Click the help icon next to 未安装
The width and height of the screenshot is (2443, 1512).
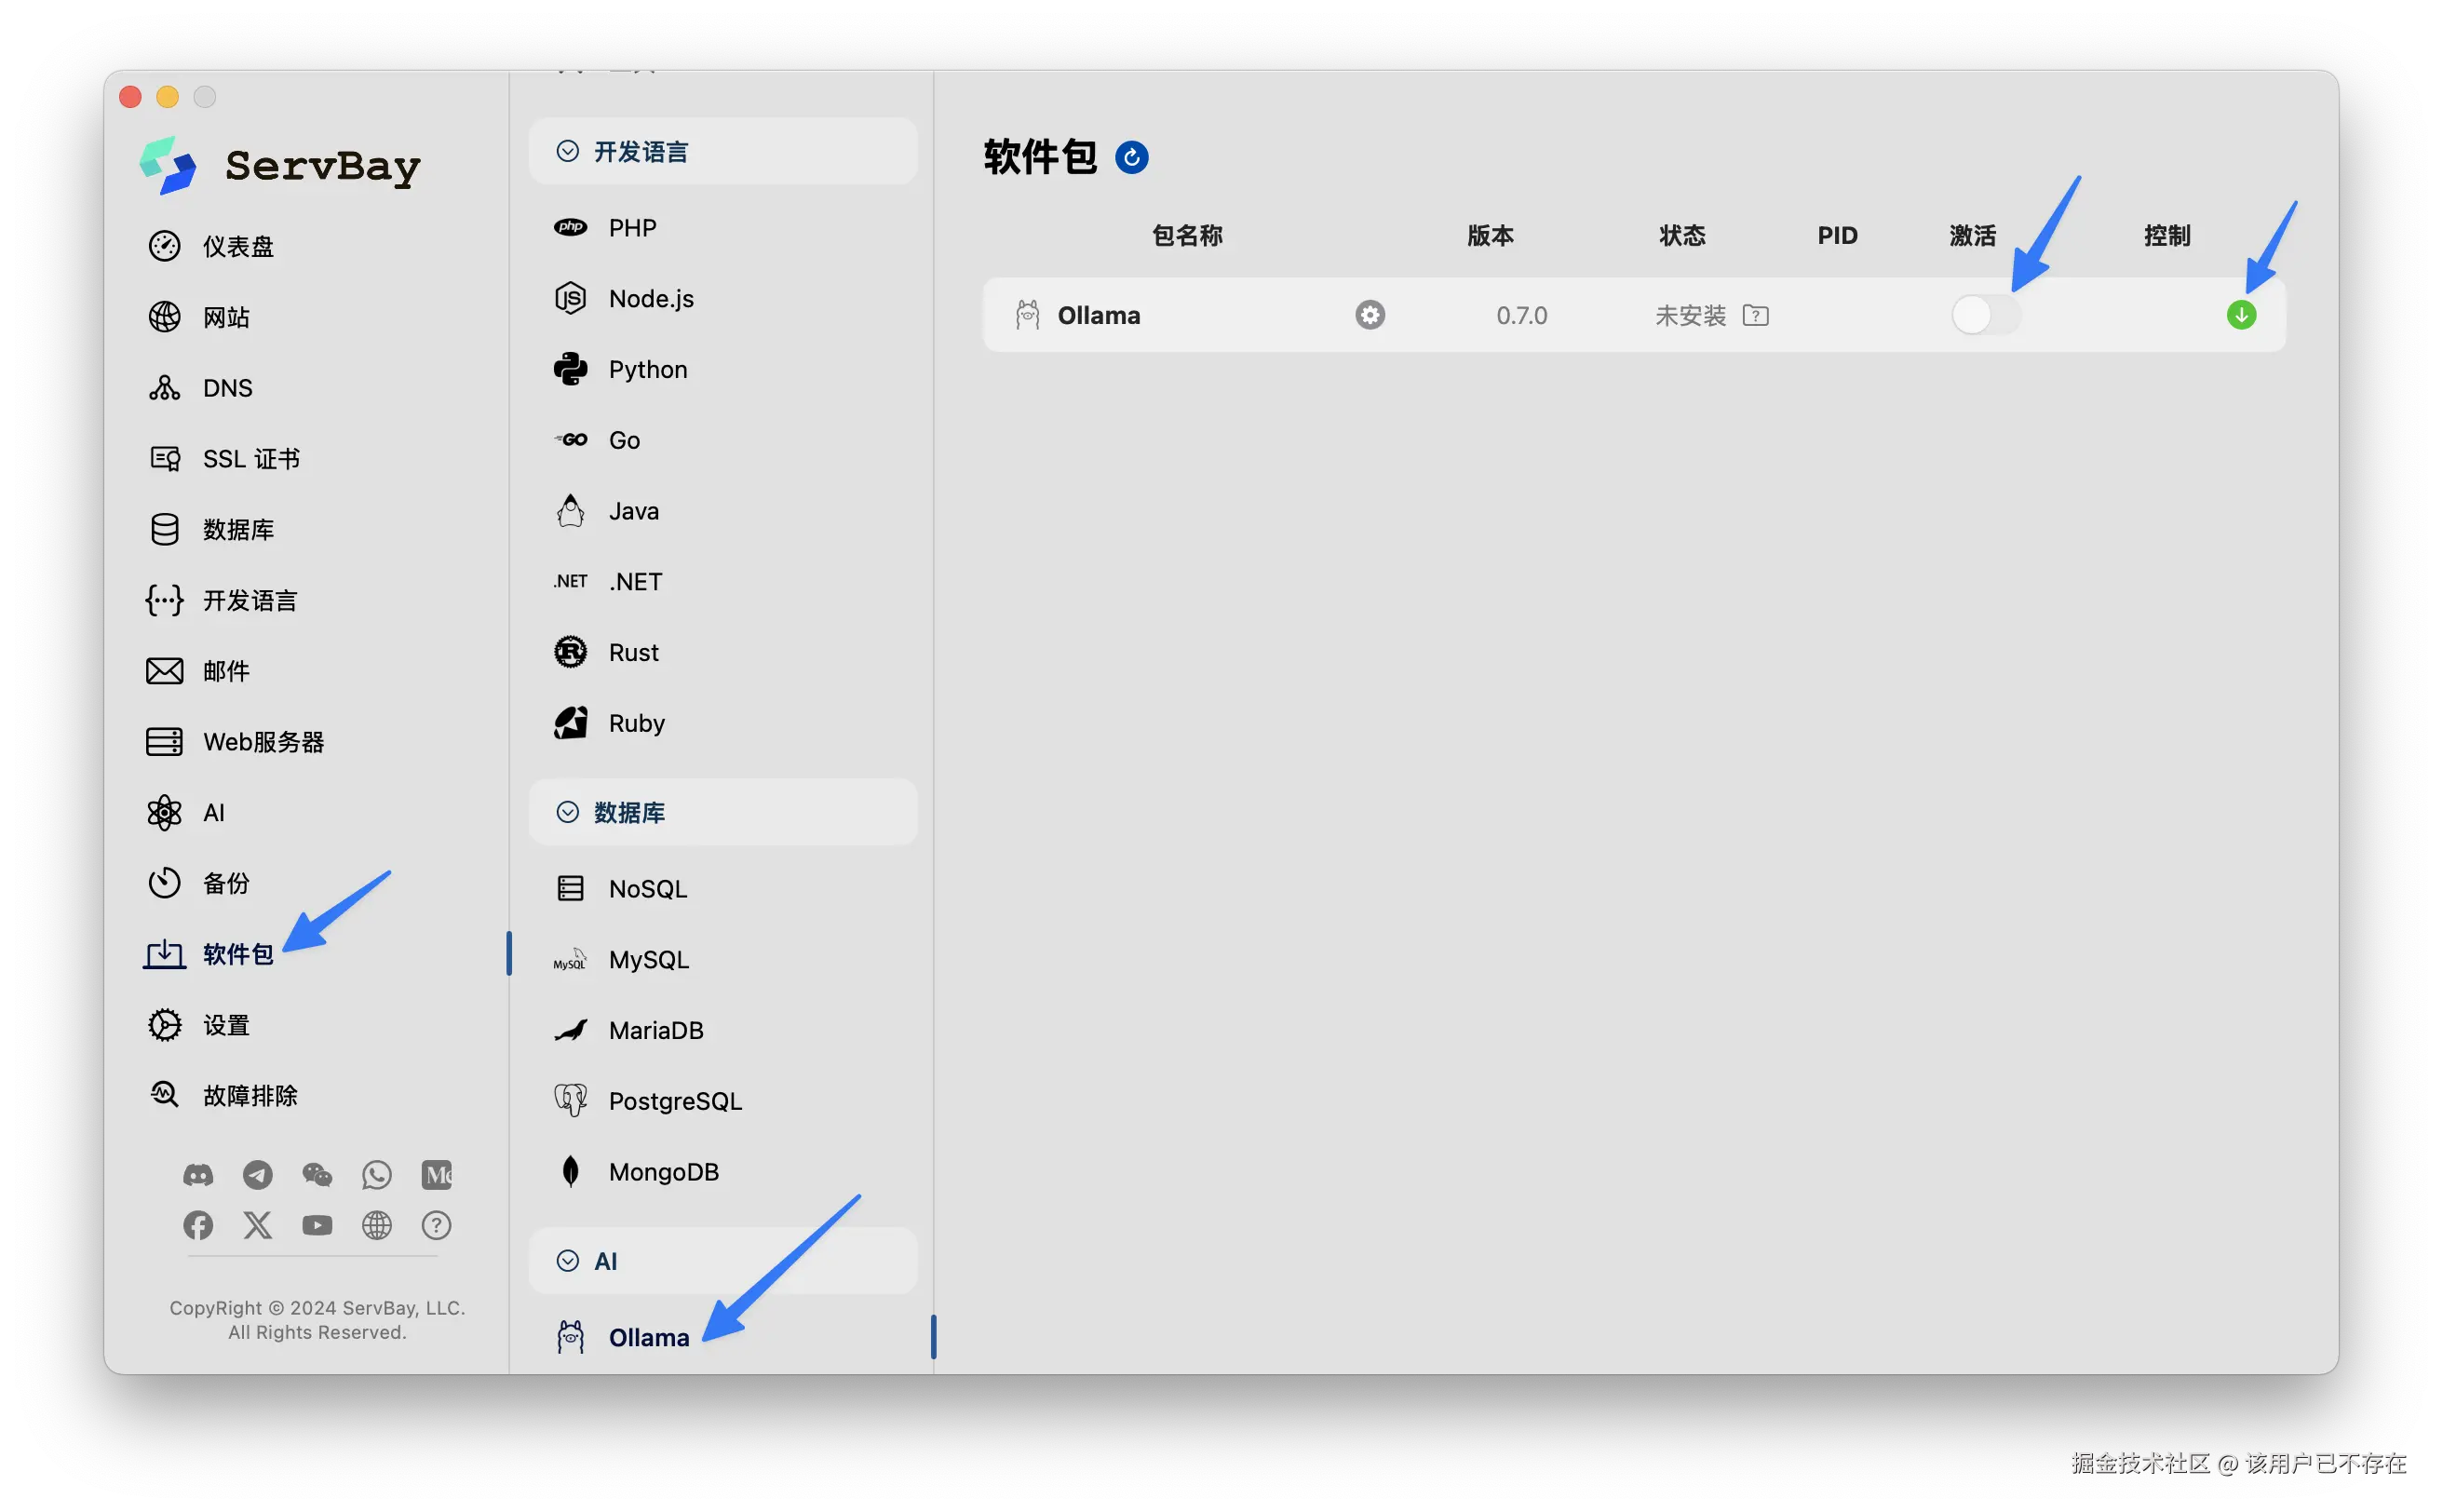(1755, 316)
